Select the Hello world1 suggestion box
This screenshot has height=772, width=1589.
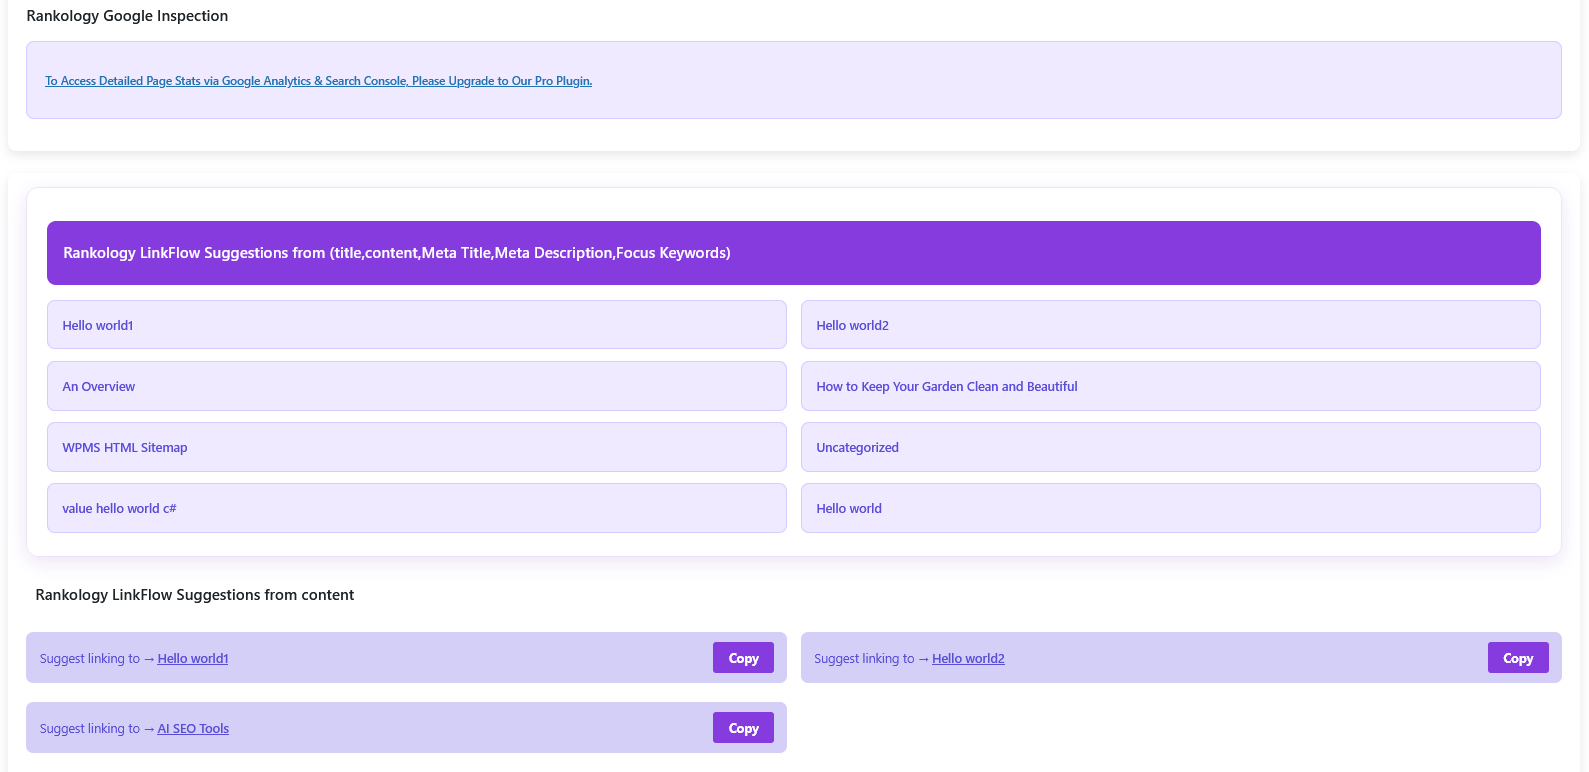[x=416, y=325]
